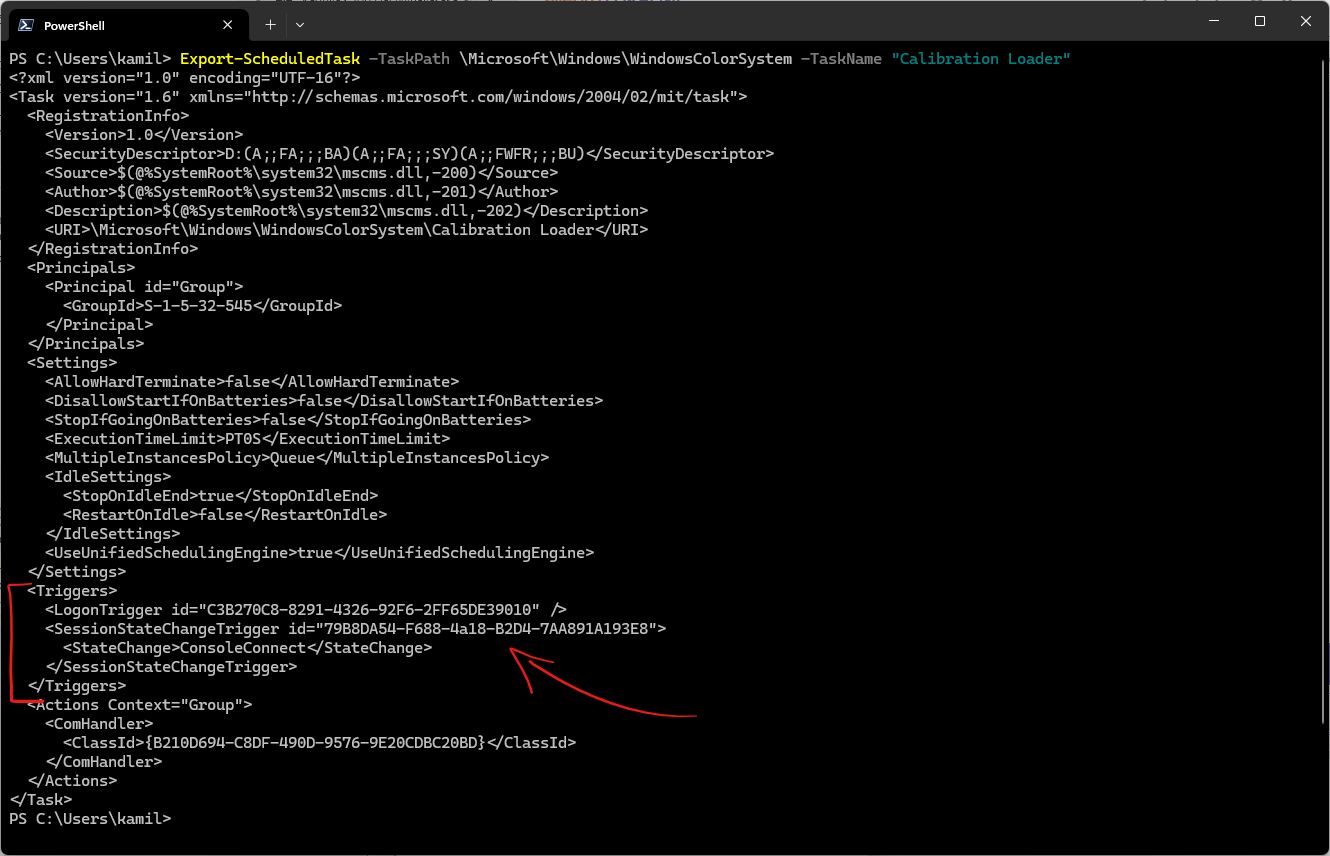Click the MultipleInstancesPolicy Queue line

tap(297, 458)
